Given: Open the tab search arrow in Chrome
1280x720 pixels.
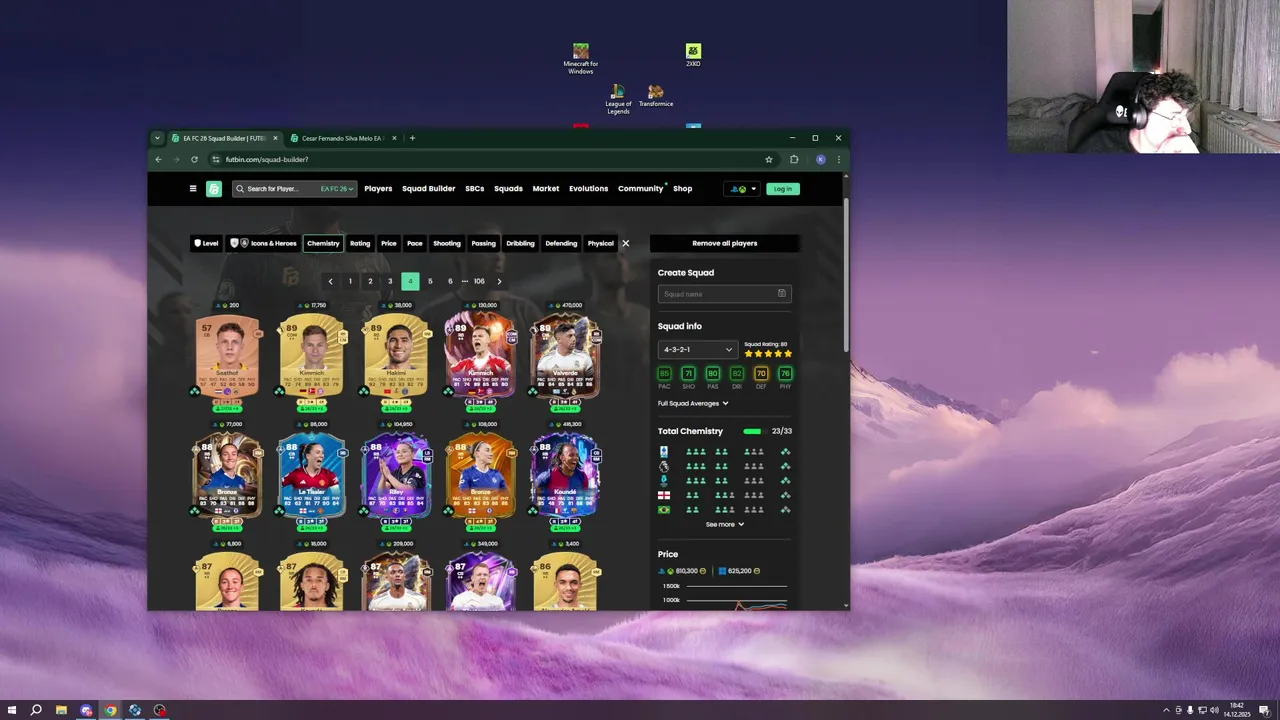Looking at the screenshot, I should (157, 138).
